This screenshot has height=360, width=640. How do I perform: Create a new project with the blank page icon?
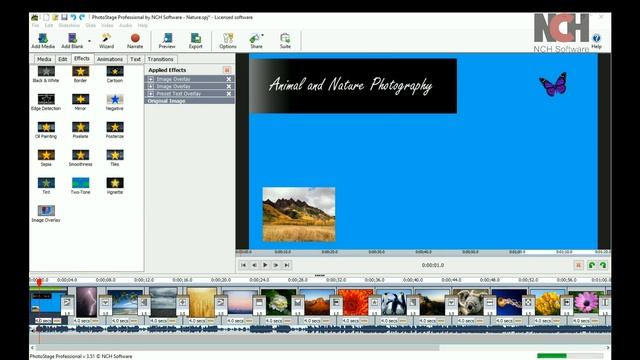click(46, 17)
